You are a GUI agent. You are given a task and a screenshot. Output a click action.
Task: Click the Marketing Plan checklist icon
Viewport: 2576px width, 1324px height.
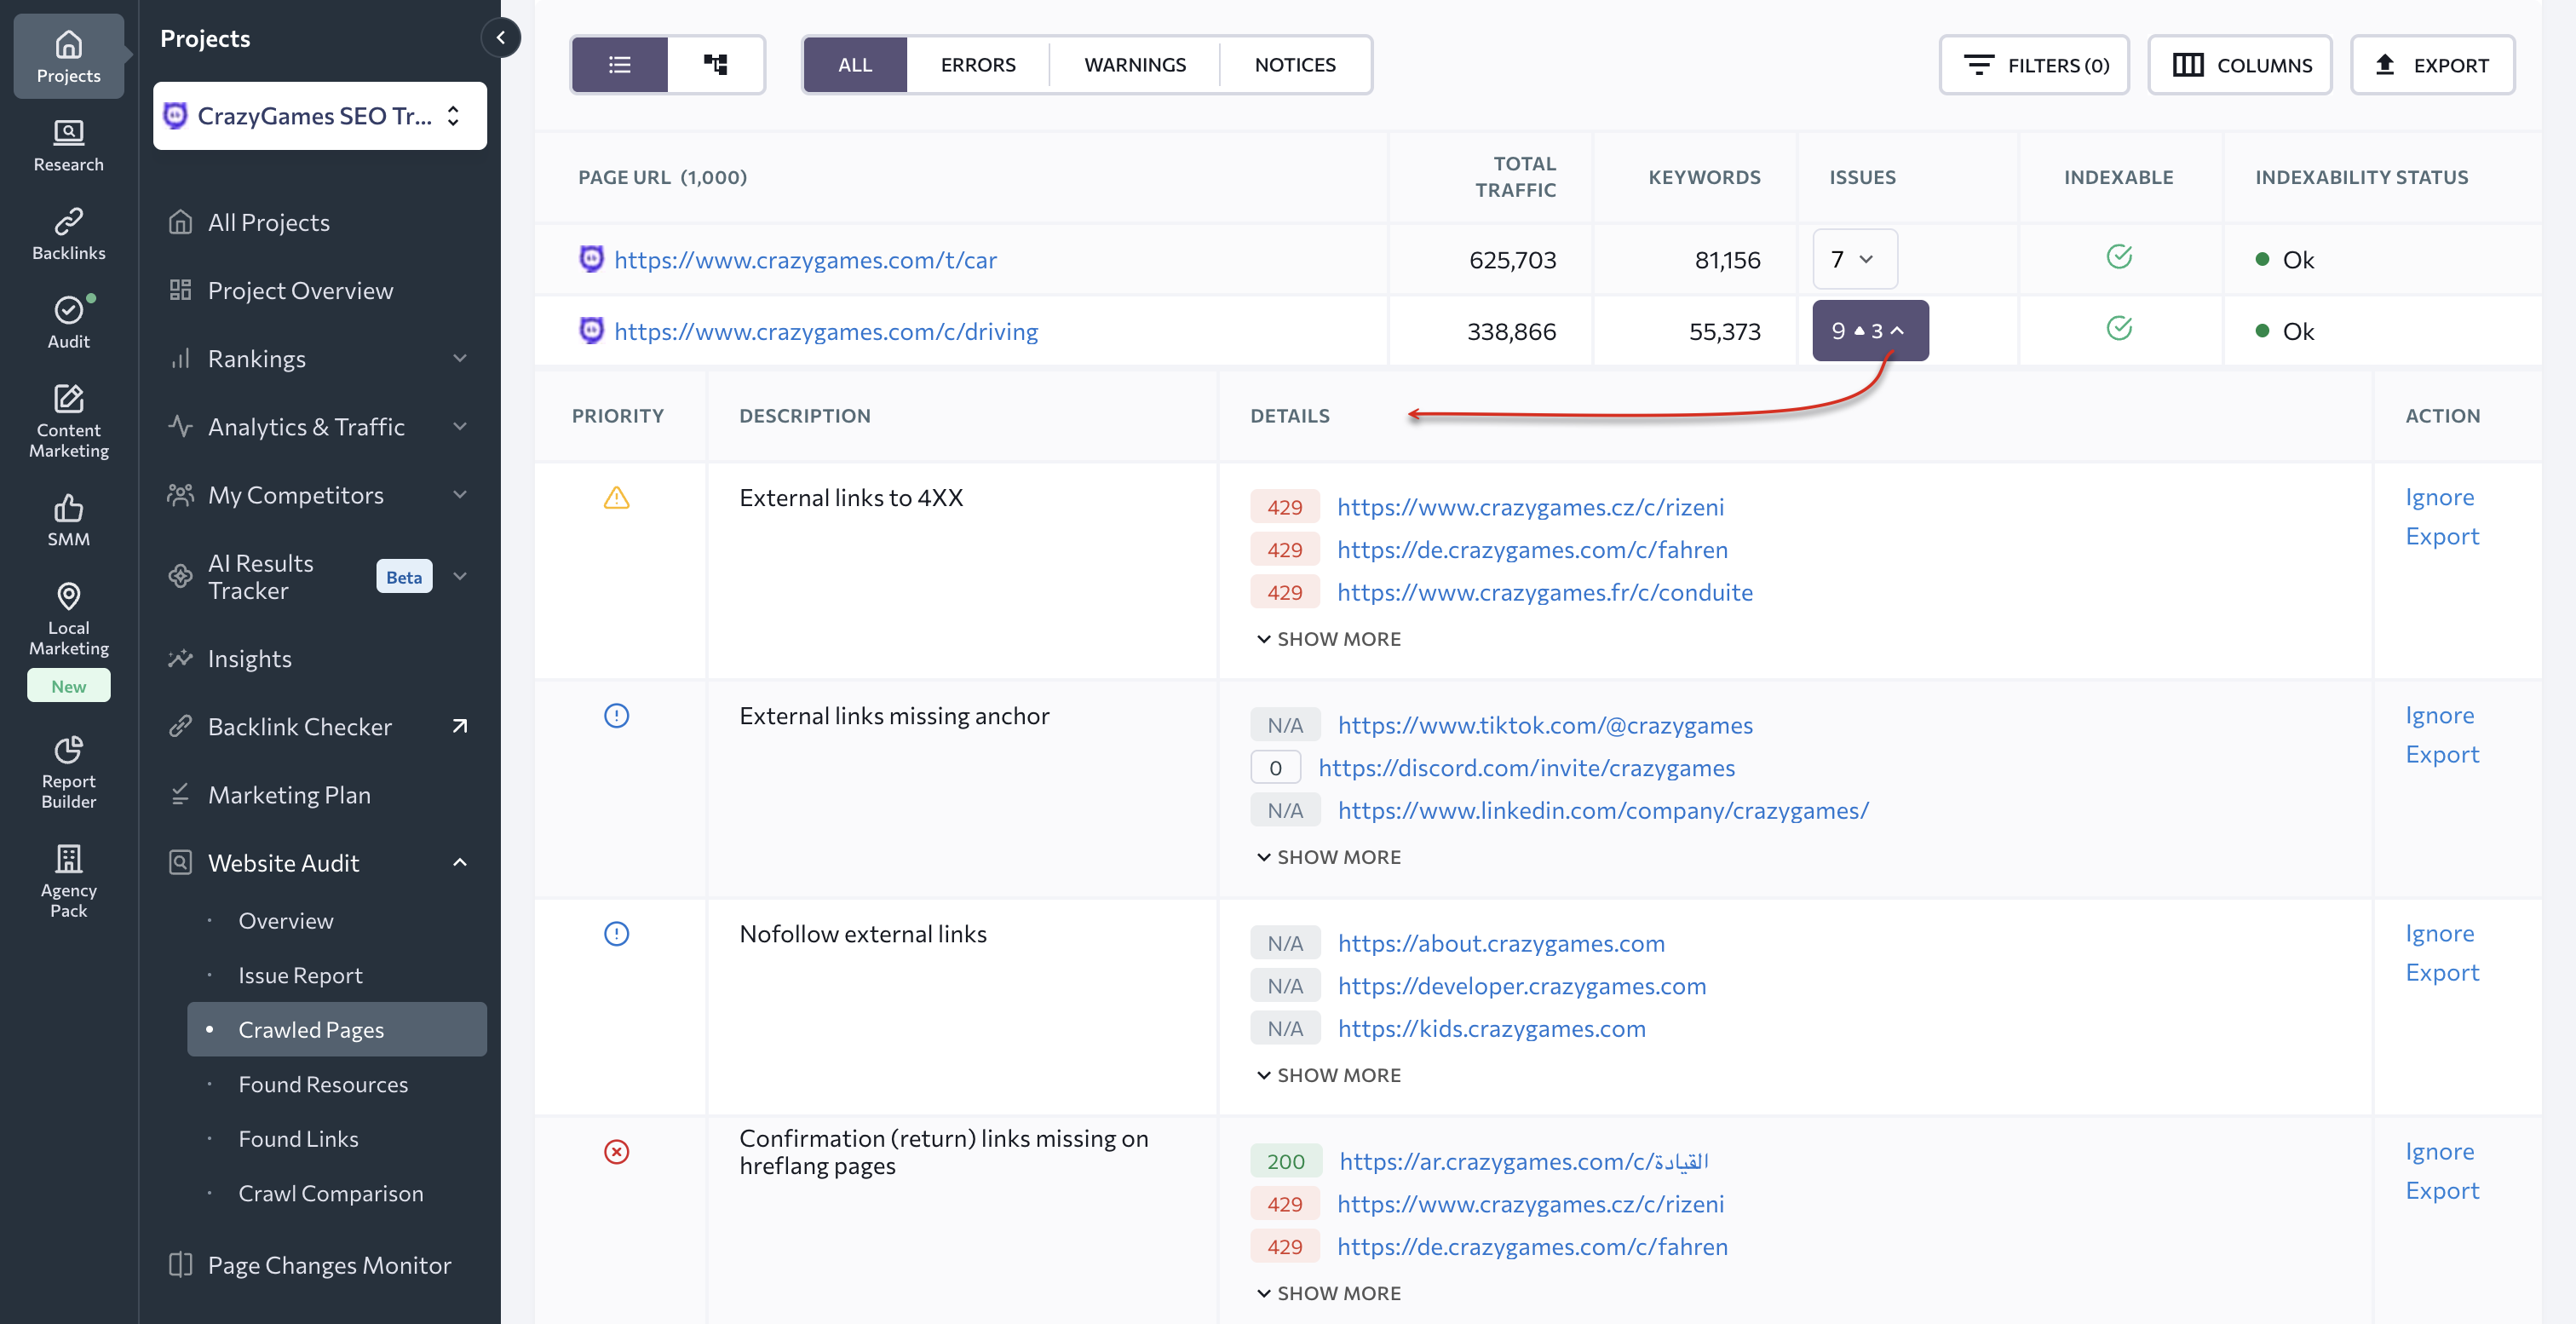click(x=180, y=795)
